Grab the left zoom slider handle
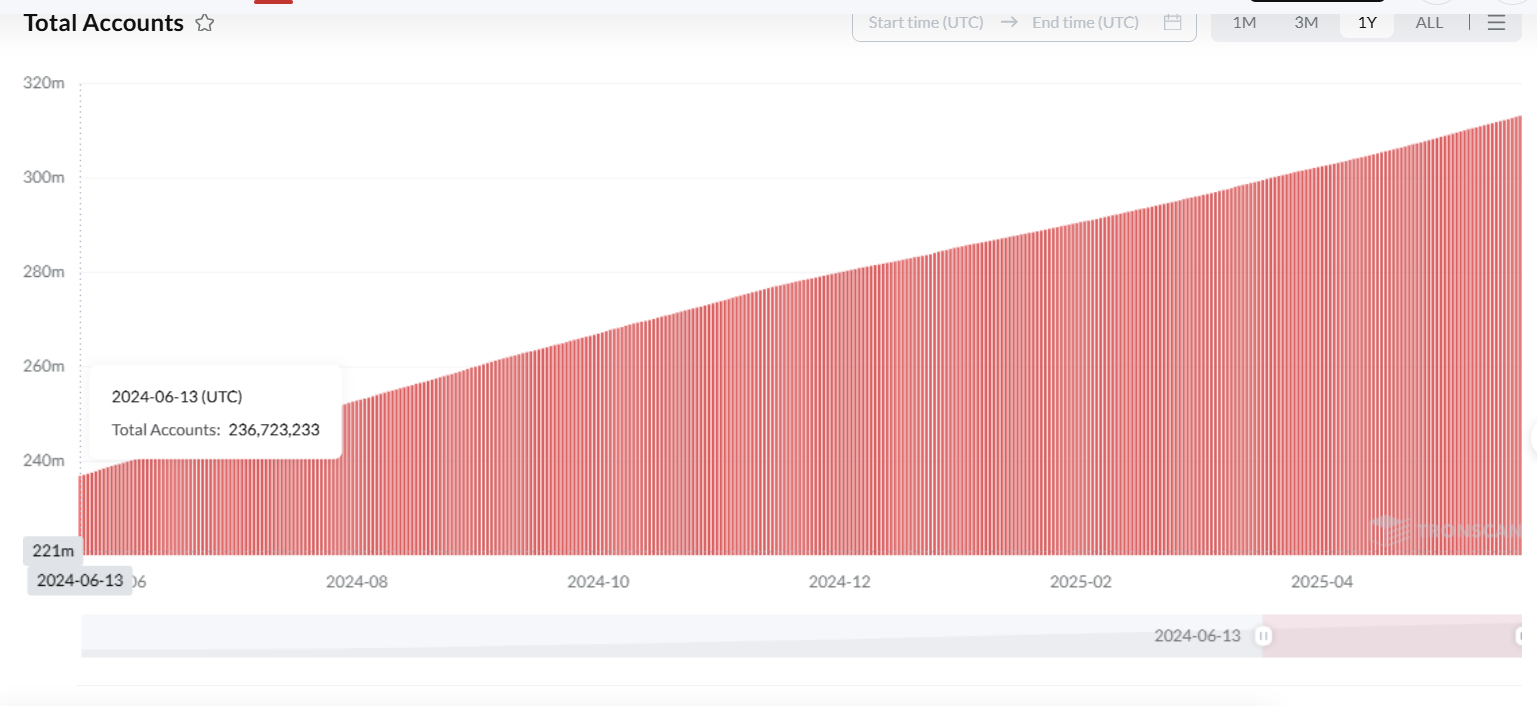This screenshot has width=1537, height=706. 1263,636
